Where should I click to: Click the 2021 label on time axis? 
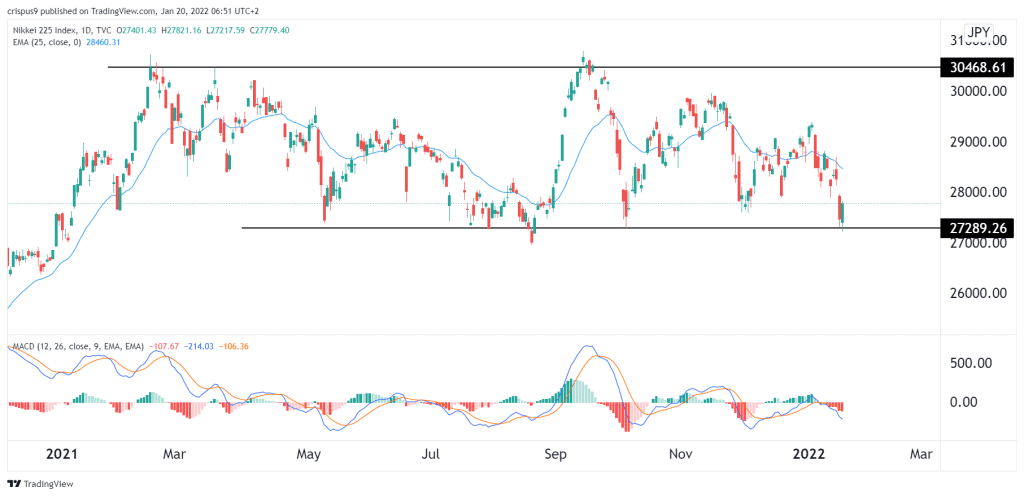(63, 454)
